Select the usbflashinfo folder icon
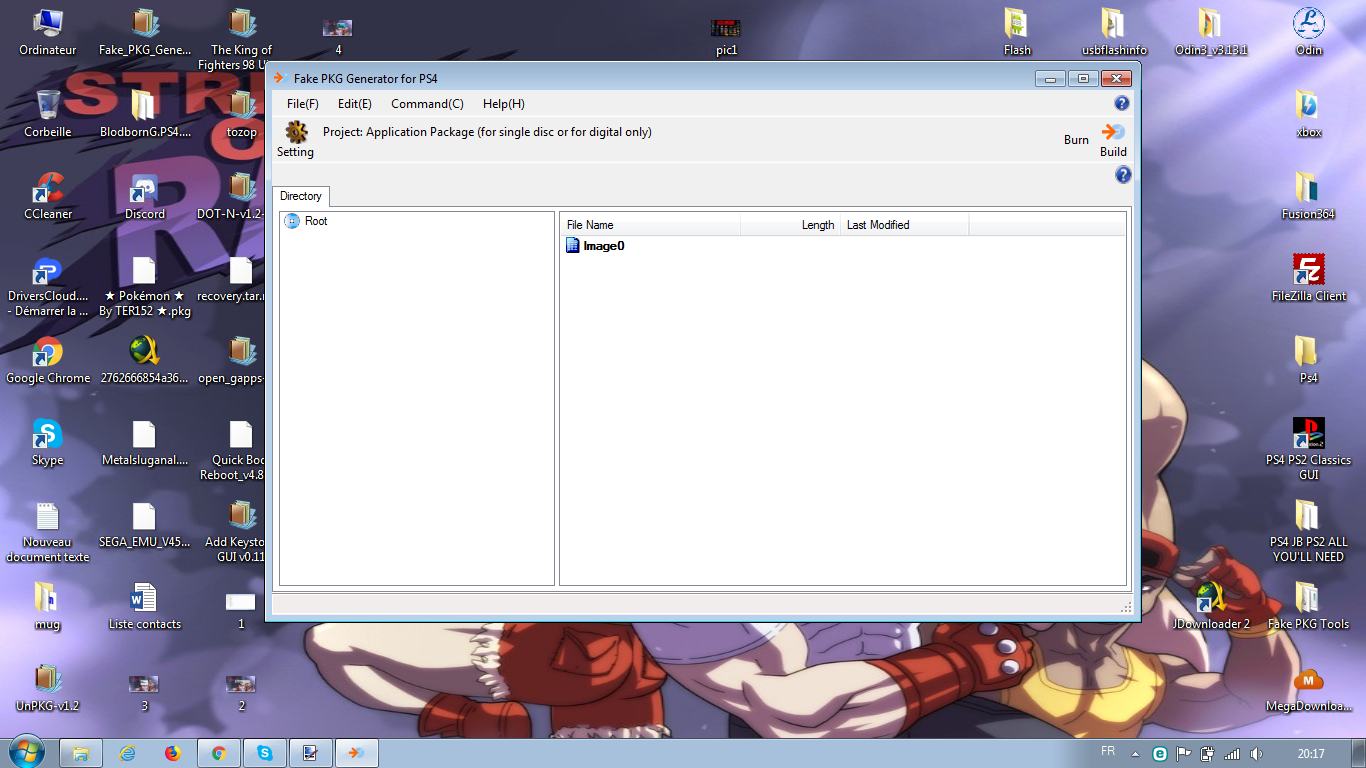Image resolution: width=1366 pixels, height=768 pixels. (x=1114, y=32)
